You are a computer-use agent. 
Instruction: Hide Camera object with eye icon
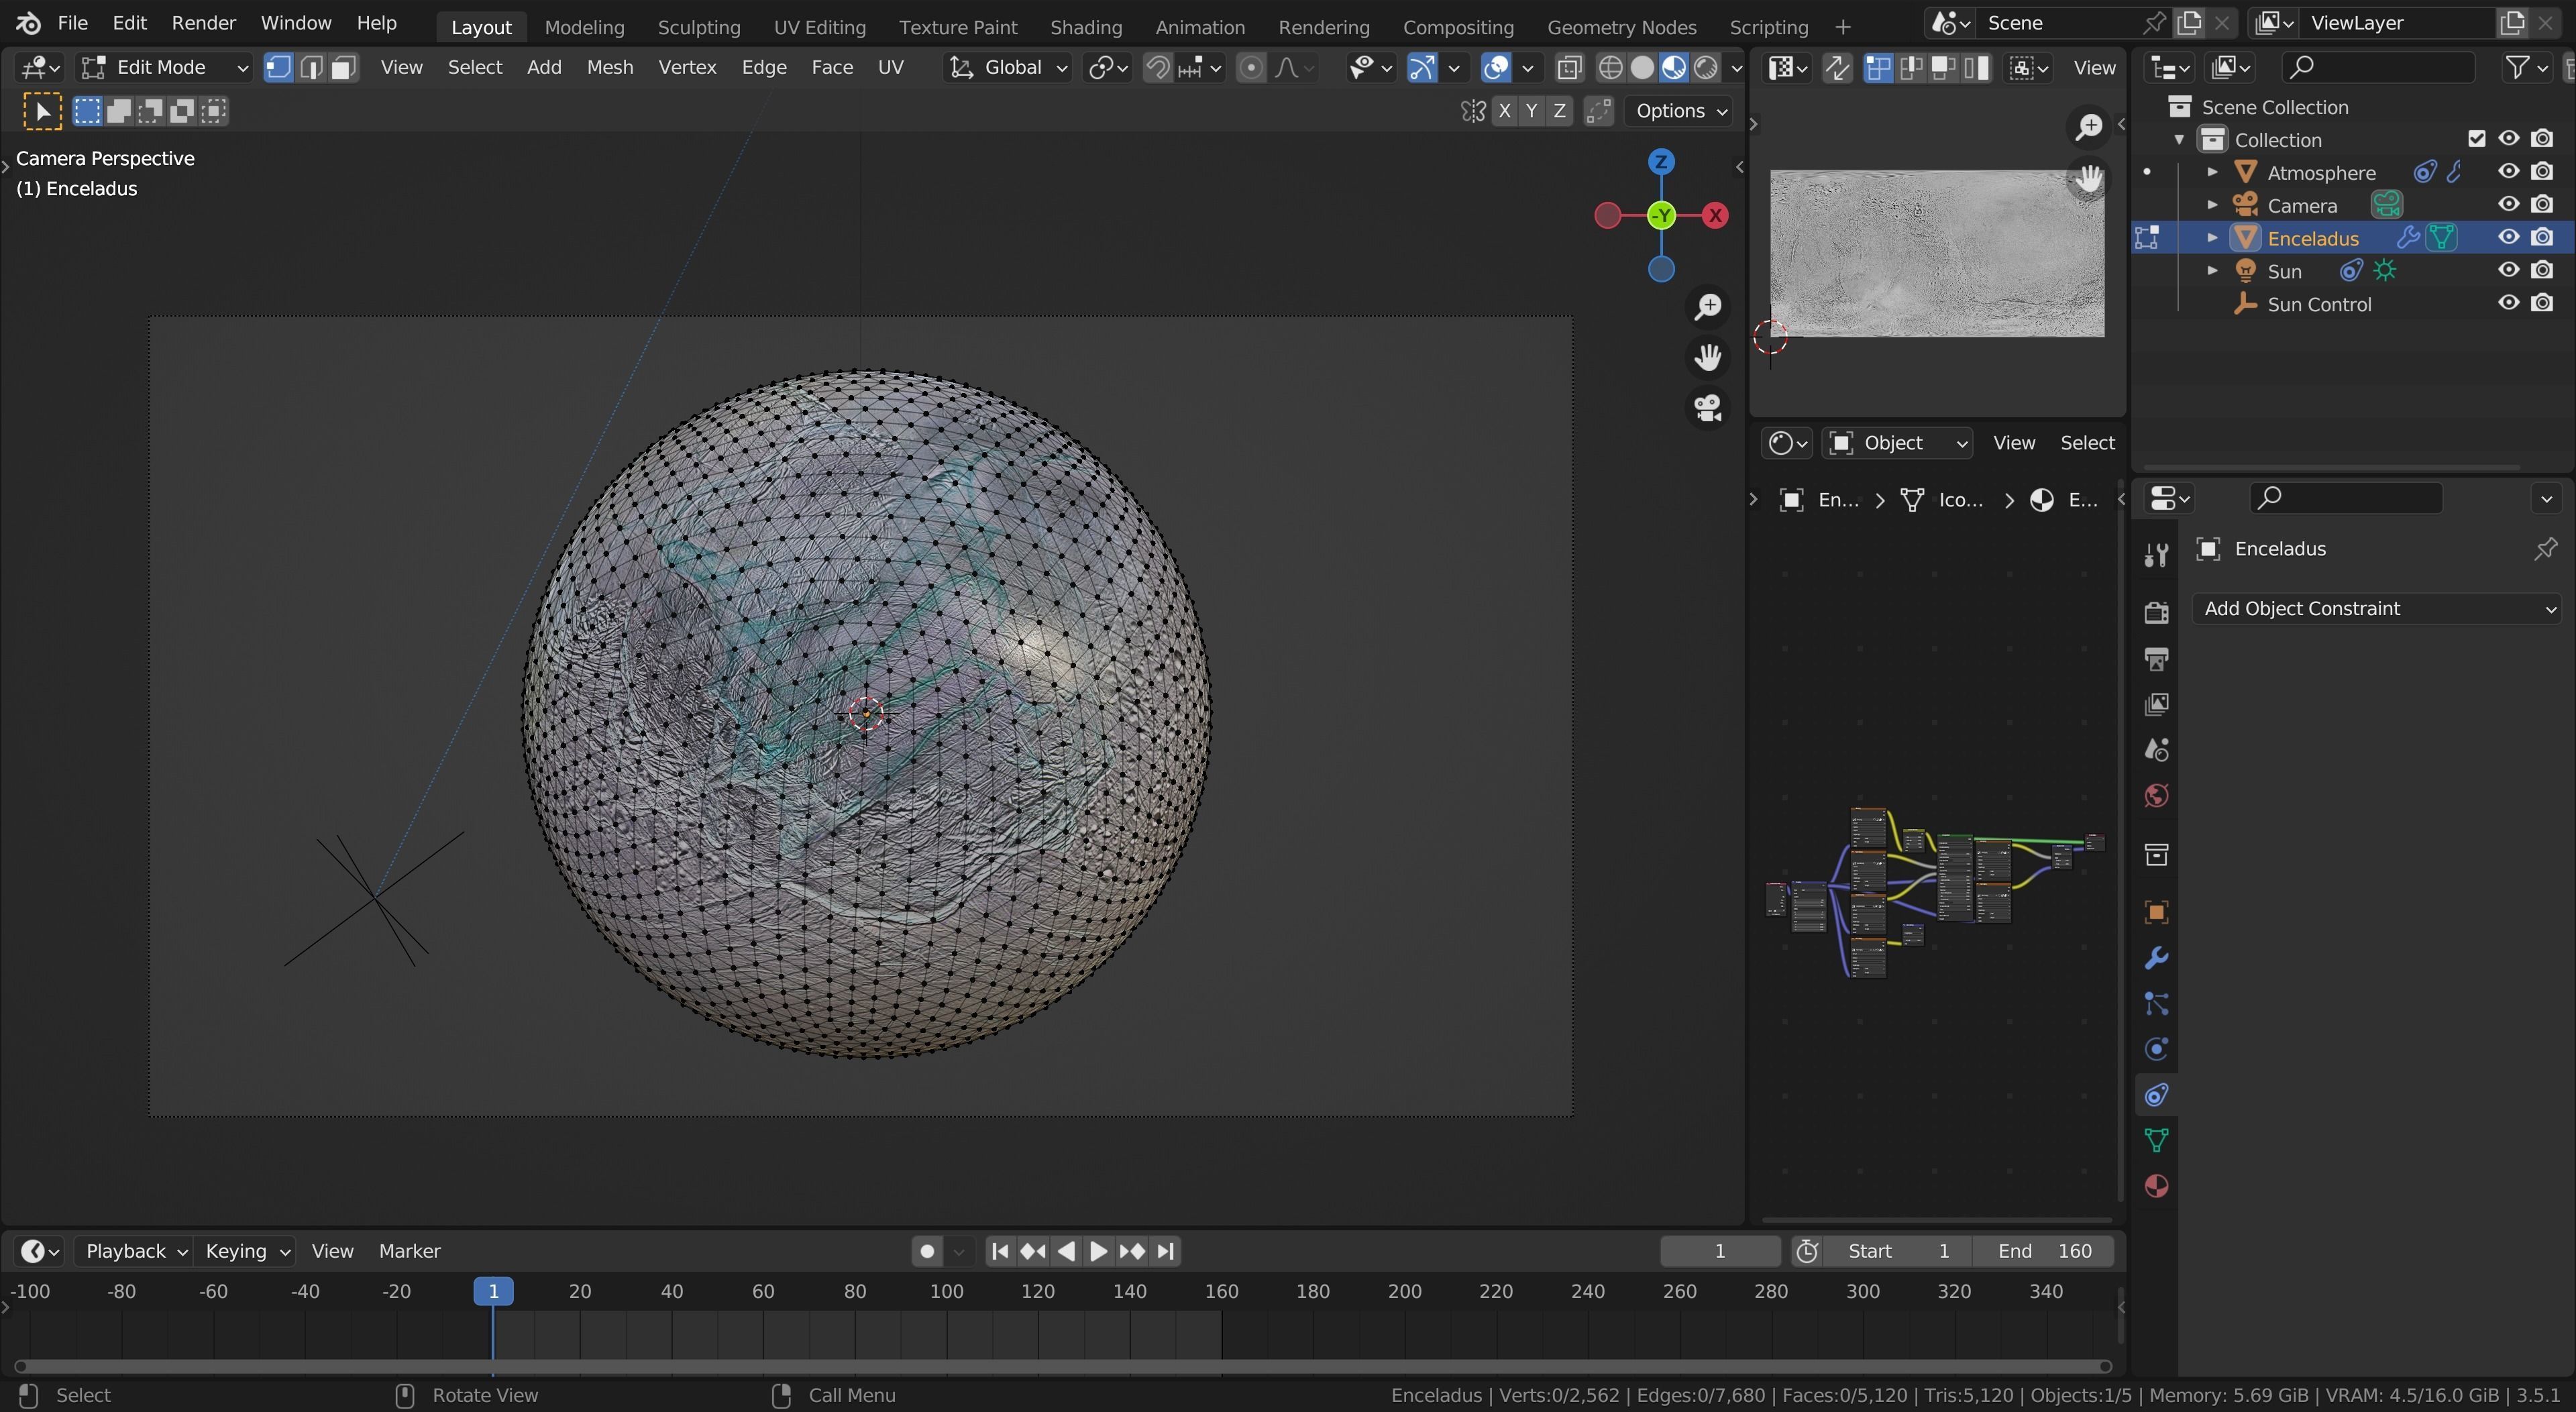point(2508,205)
